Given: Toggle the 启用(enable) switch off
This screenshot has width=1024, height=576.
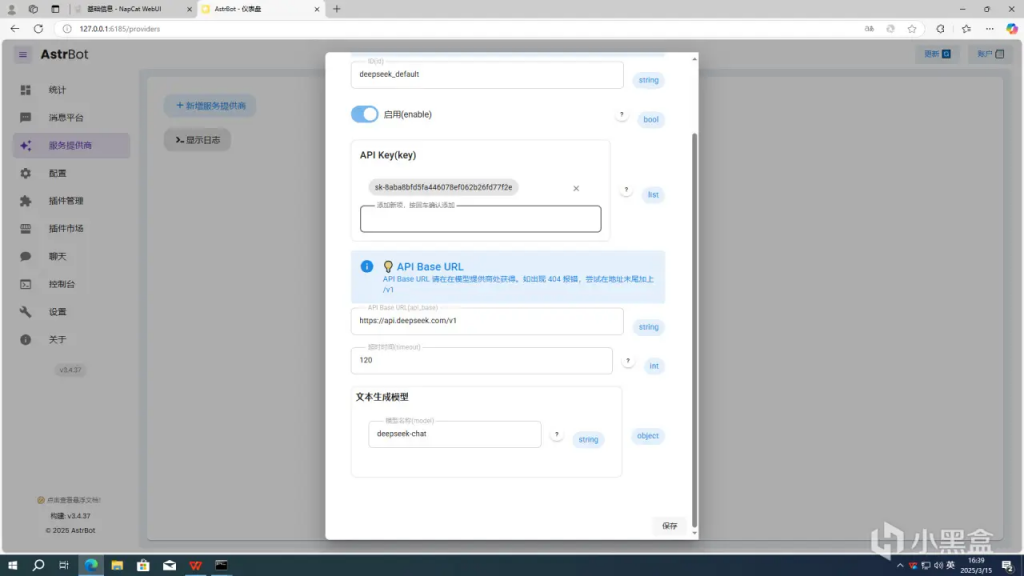Looking at the screenshot, I should [364, 114].
